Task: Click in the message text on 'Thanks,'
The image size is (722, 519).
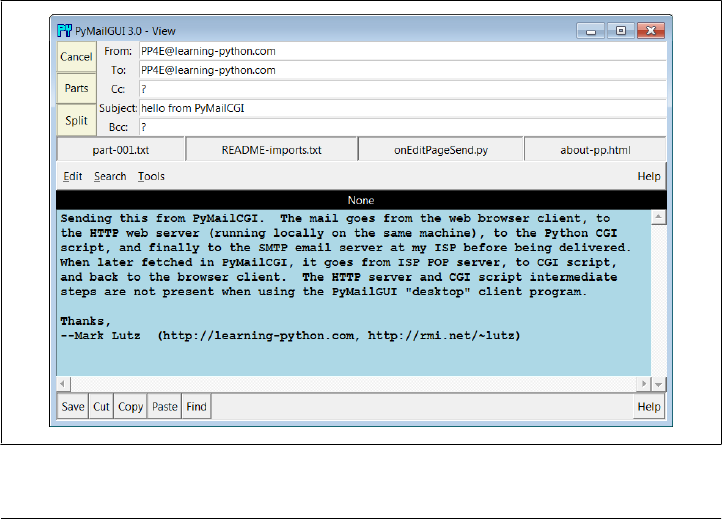Action: click(86, 321)
